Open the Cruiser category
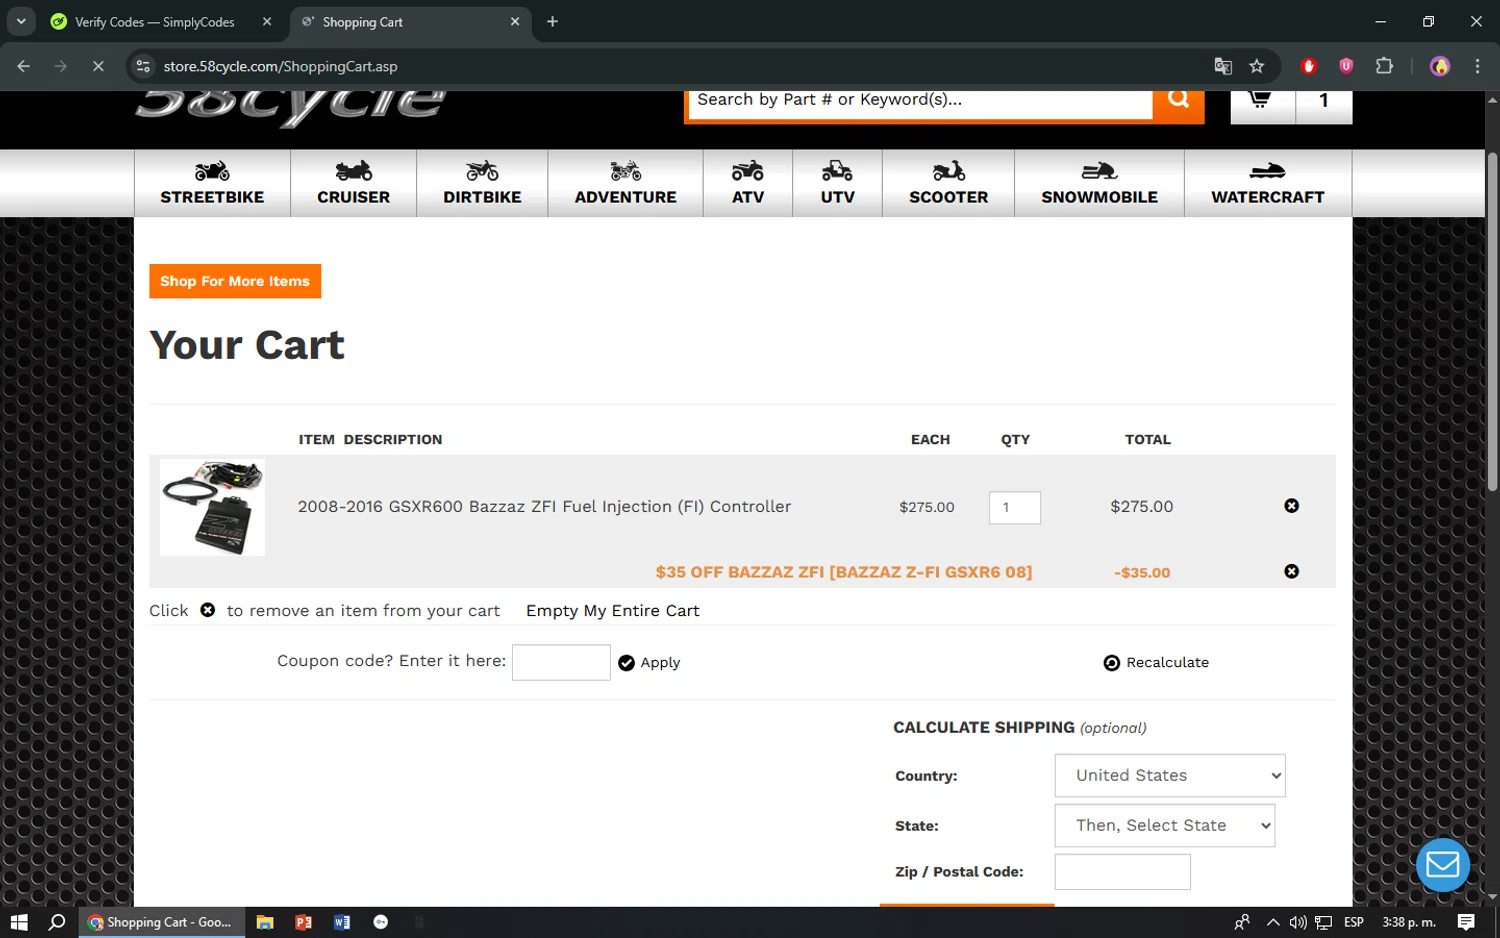 click(x=353, y=183)
